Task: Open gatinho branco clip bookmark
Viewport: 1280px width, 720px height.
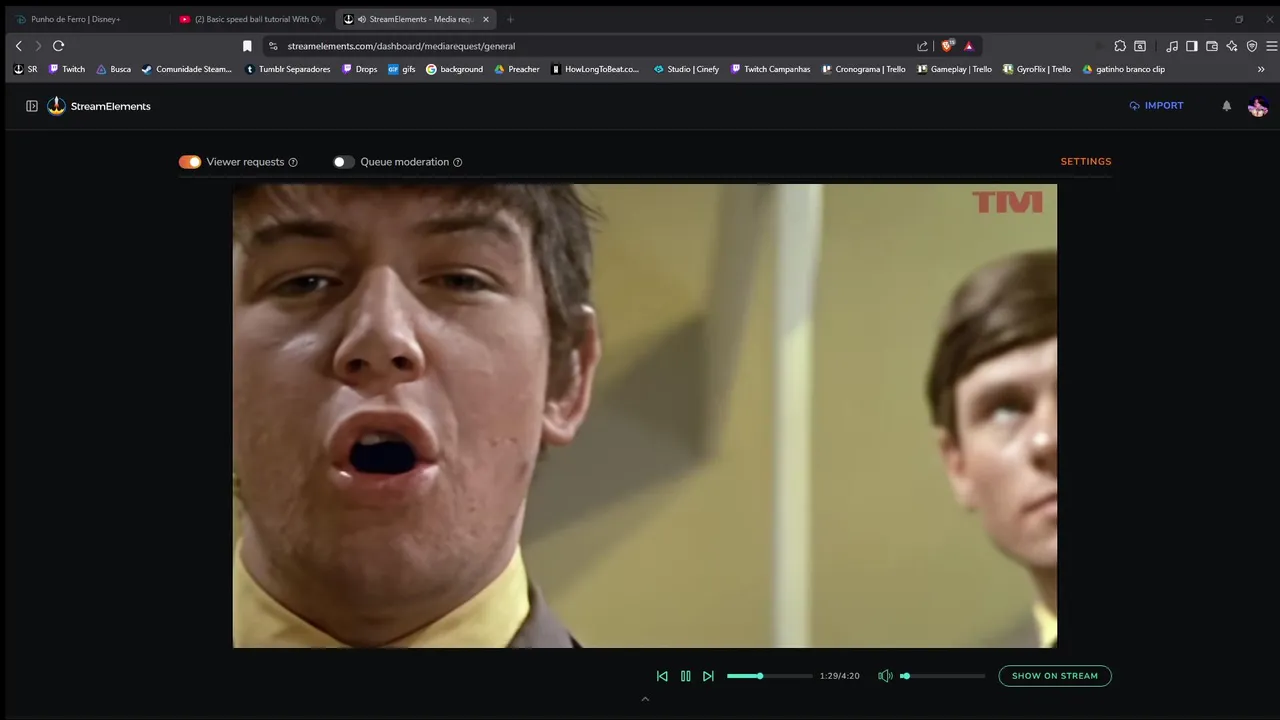Action: [1124, 70]
